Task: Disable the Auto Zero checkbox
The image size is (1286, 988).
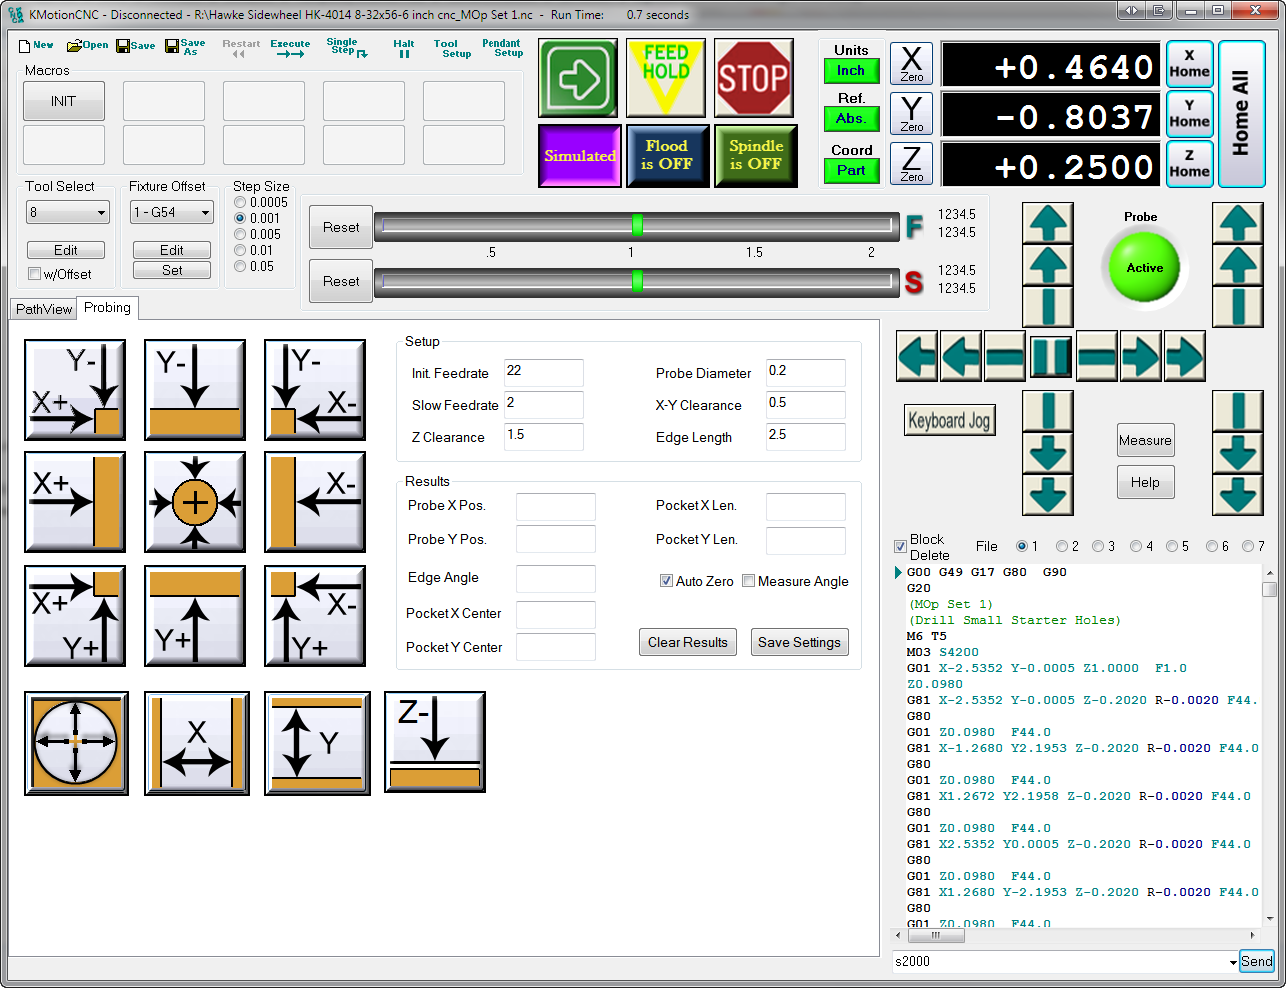Action: [666, 581]
